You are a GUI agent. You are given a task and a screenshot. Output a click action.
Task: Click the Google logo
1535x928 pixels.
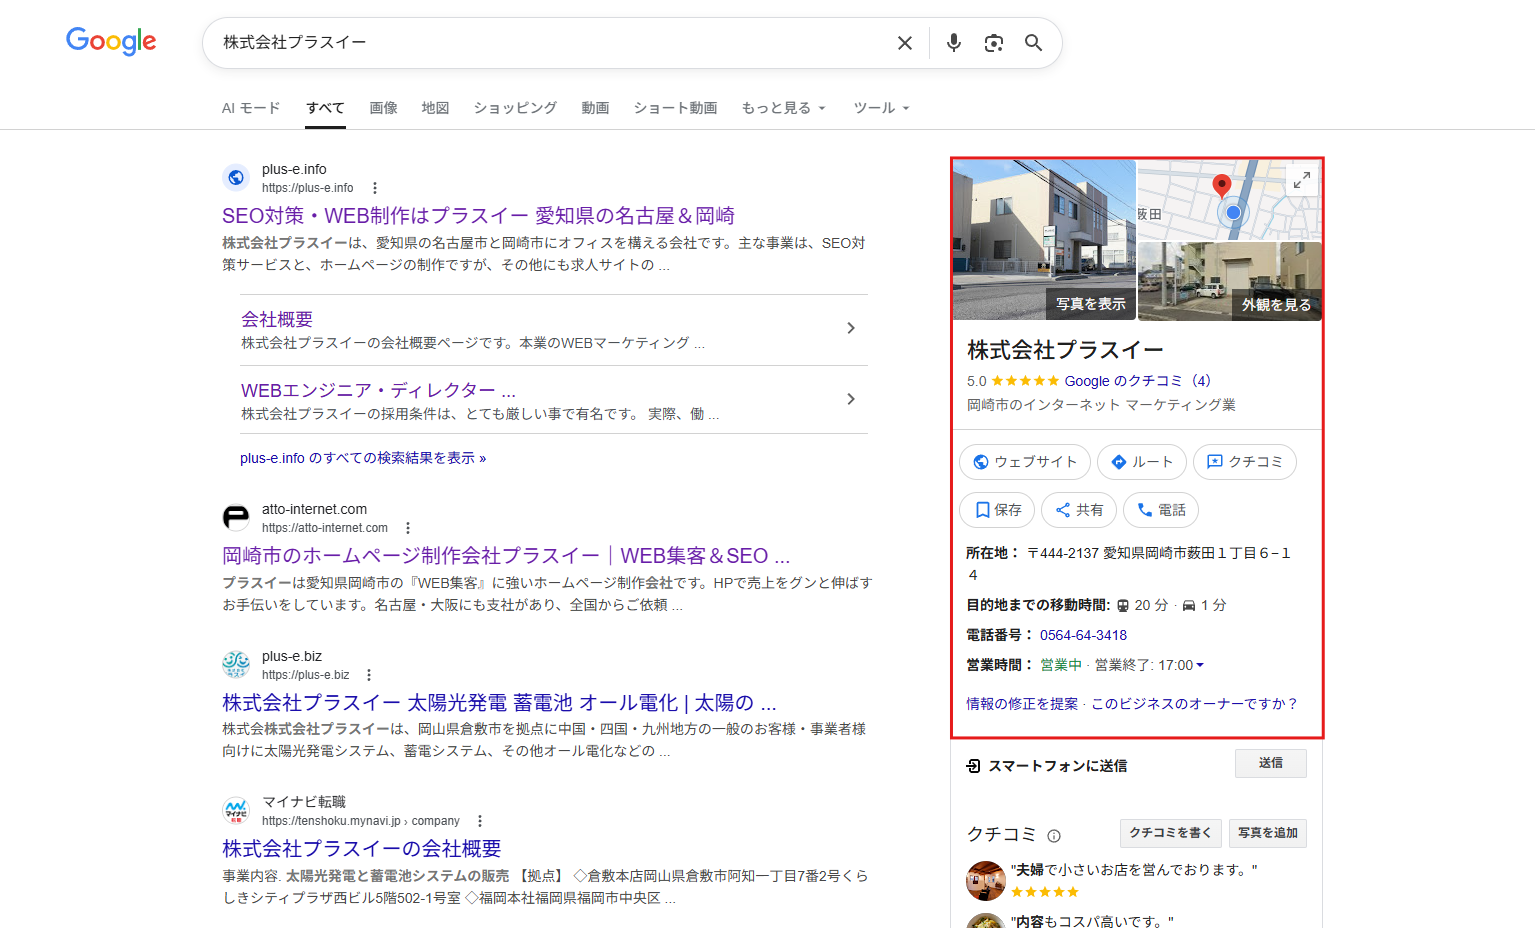coord(111,41)
